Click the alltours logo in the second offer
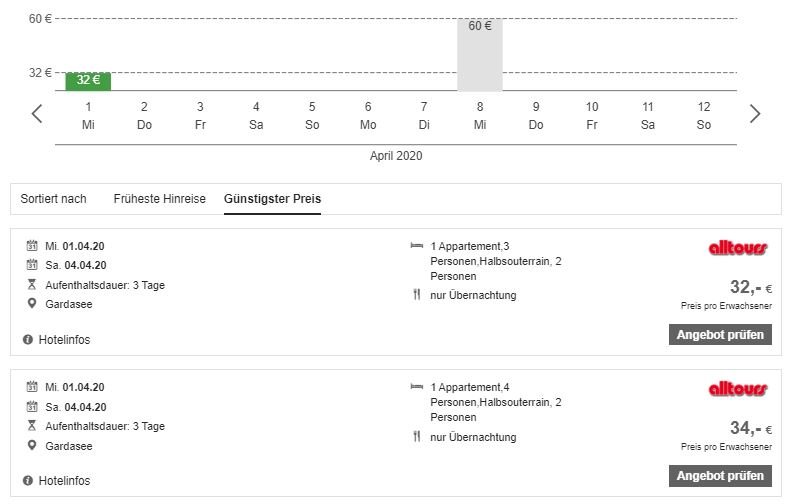 (737, 389)
